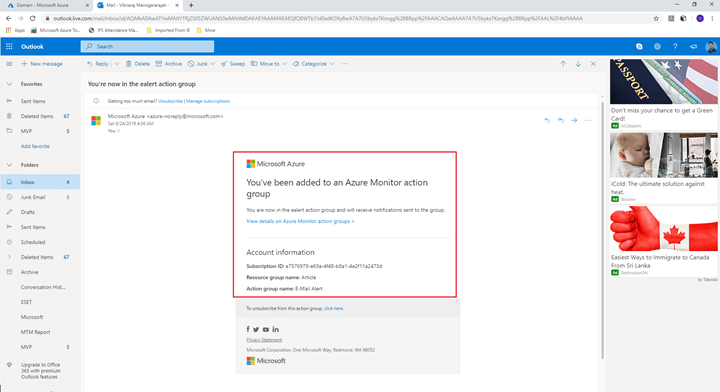Screen dimensions: 720x392
Task: Open Microsoft's YouTube page icon
Action: click(x=265, y=329)
